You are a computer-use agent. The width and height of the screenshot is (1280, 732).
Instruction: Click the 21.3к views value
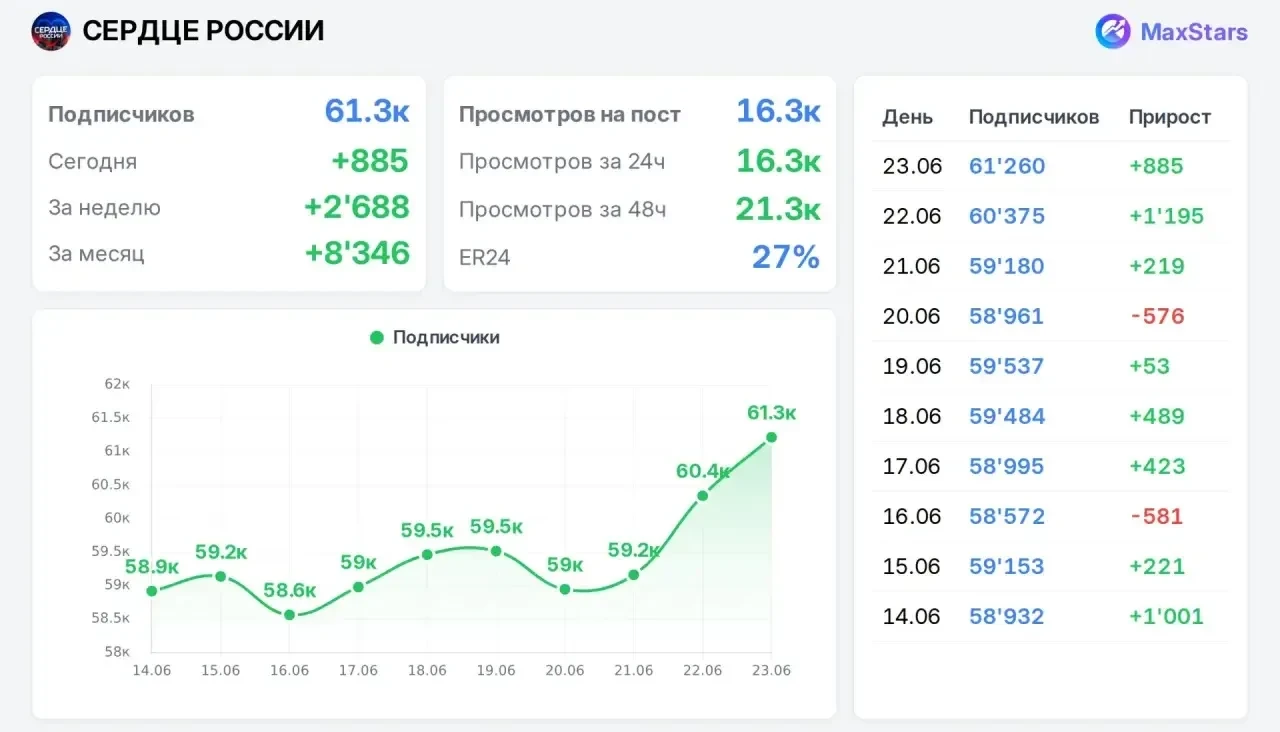pyautogui.click(x=778, y=208)
